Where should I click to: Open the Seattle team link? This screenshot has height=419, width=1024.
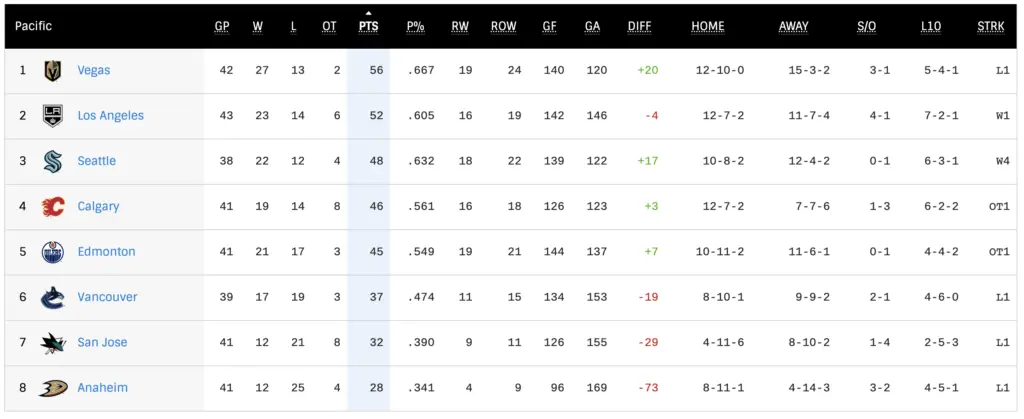coord(97,161)
